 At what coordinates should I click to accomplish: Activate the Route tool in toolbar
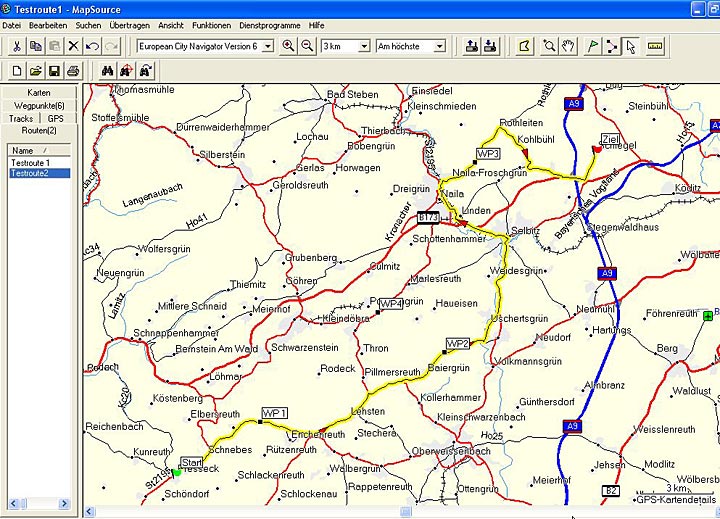click(x=610, y=46)
